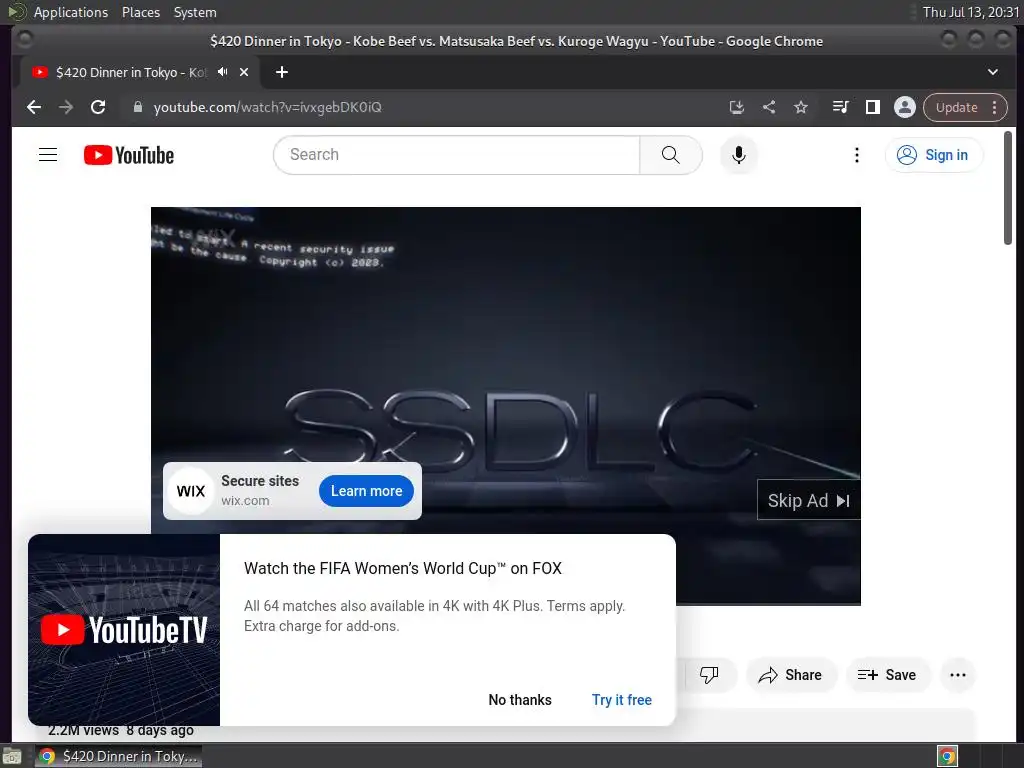
Task: Save the video to a playlist
Action: point(887,675)
